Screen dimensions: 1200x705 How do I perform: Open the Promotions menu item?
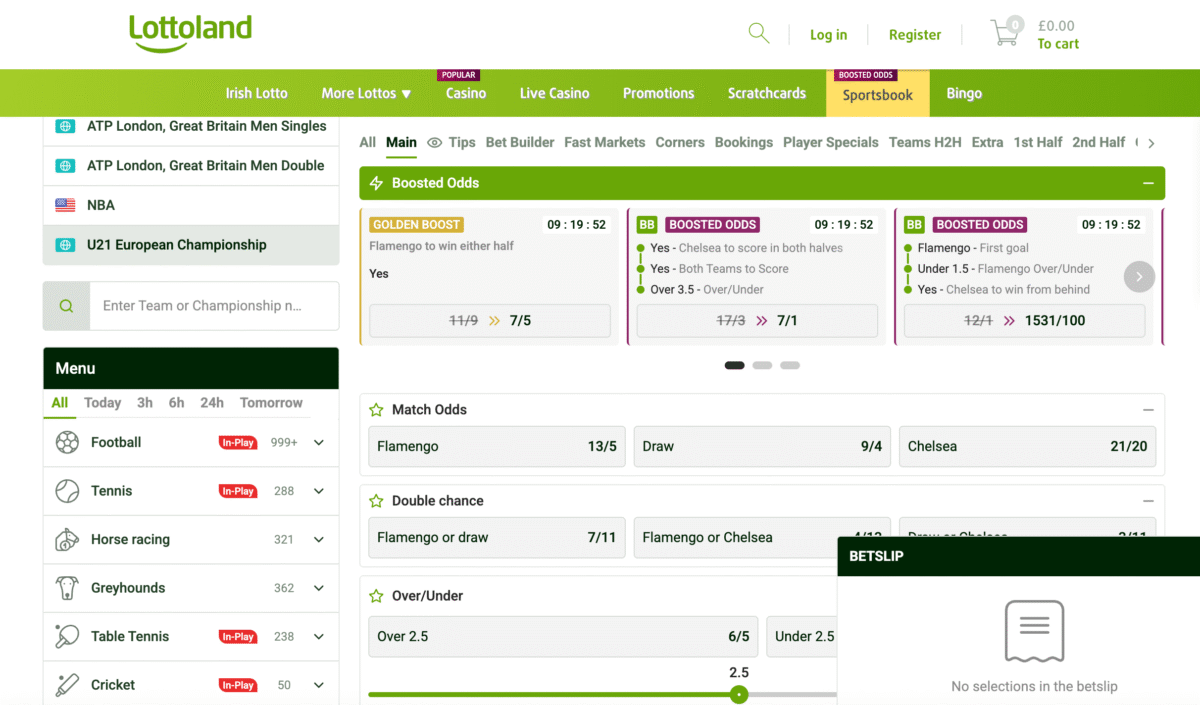pos(658,93)
